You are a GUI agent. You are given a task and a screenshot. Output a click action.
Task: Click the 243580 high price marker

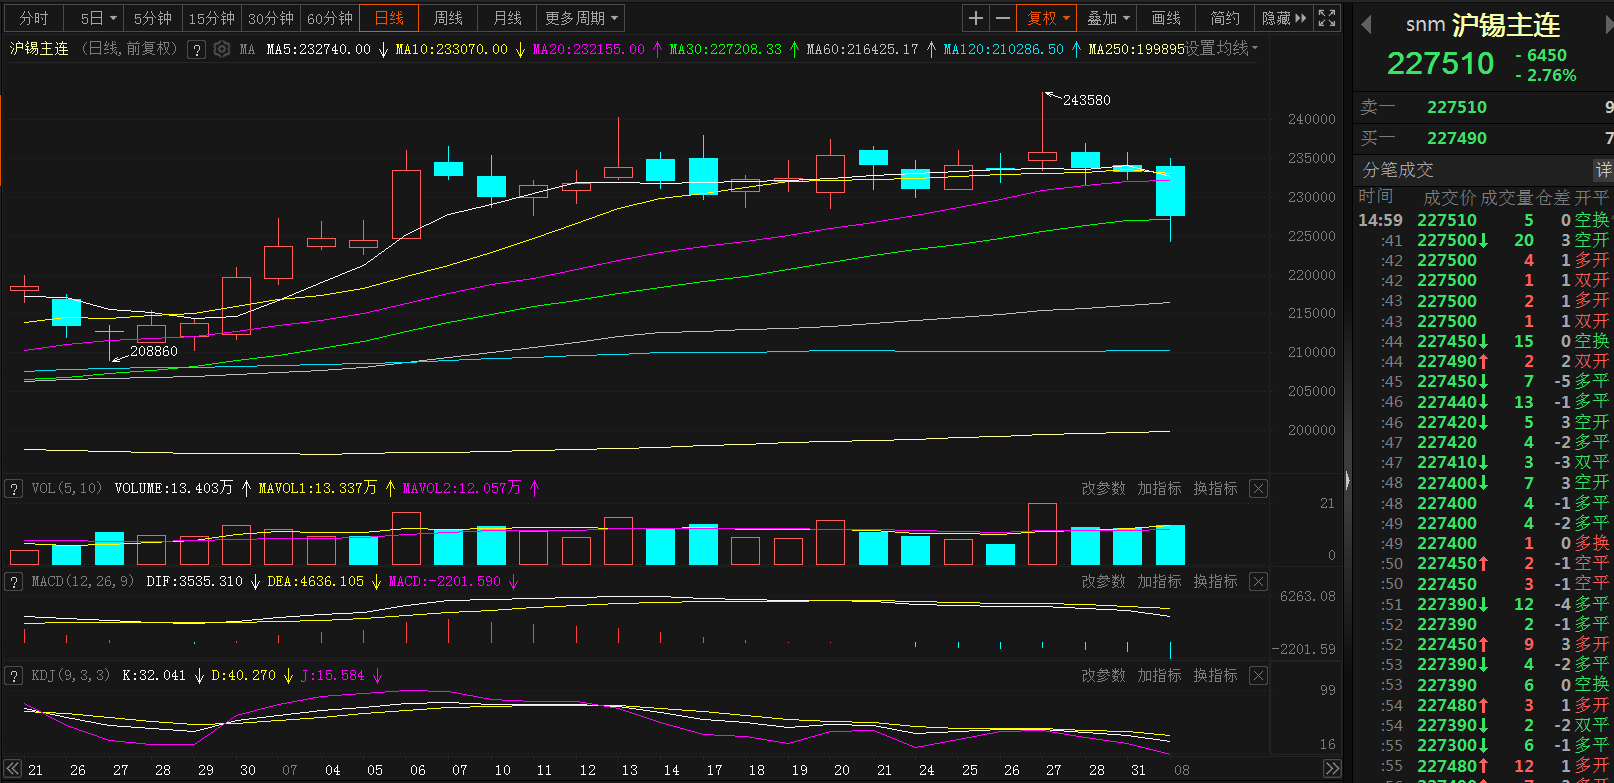coord(1086,100)
